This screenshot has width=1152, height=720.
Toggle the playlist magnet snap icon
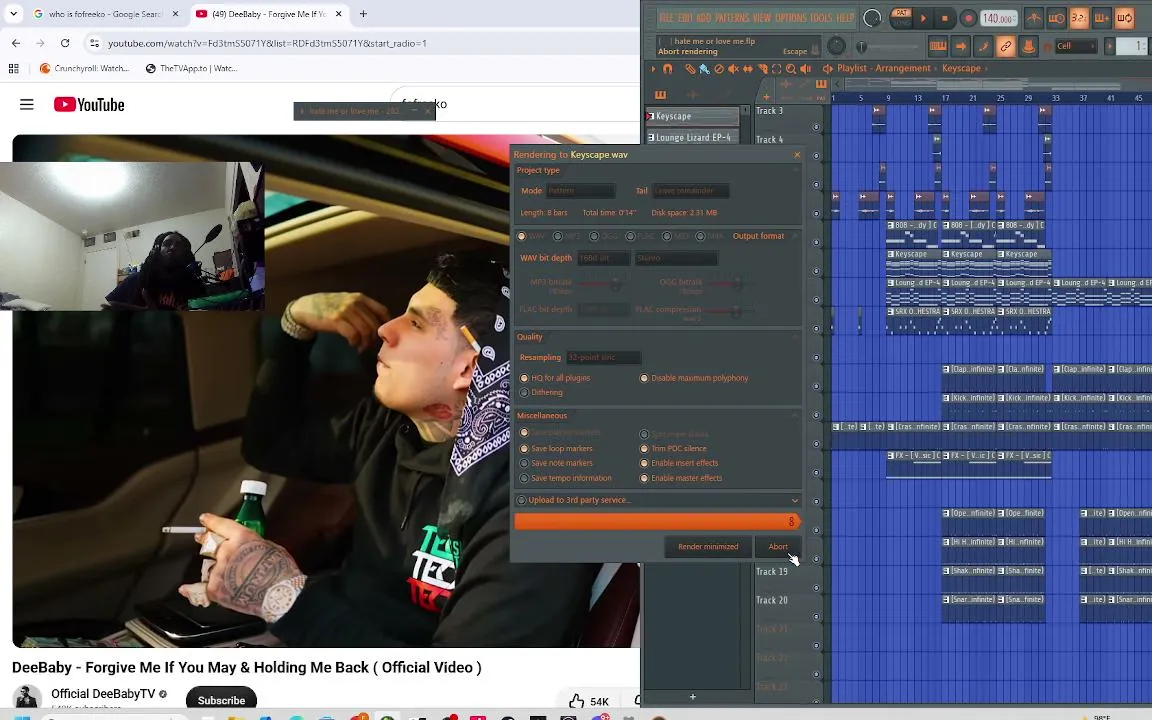668,69
